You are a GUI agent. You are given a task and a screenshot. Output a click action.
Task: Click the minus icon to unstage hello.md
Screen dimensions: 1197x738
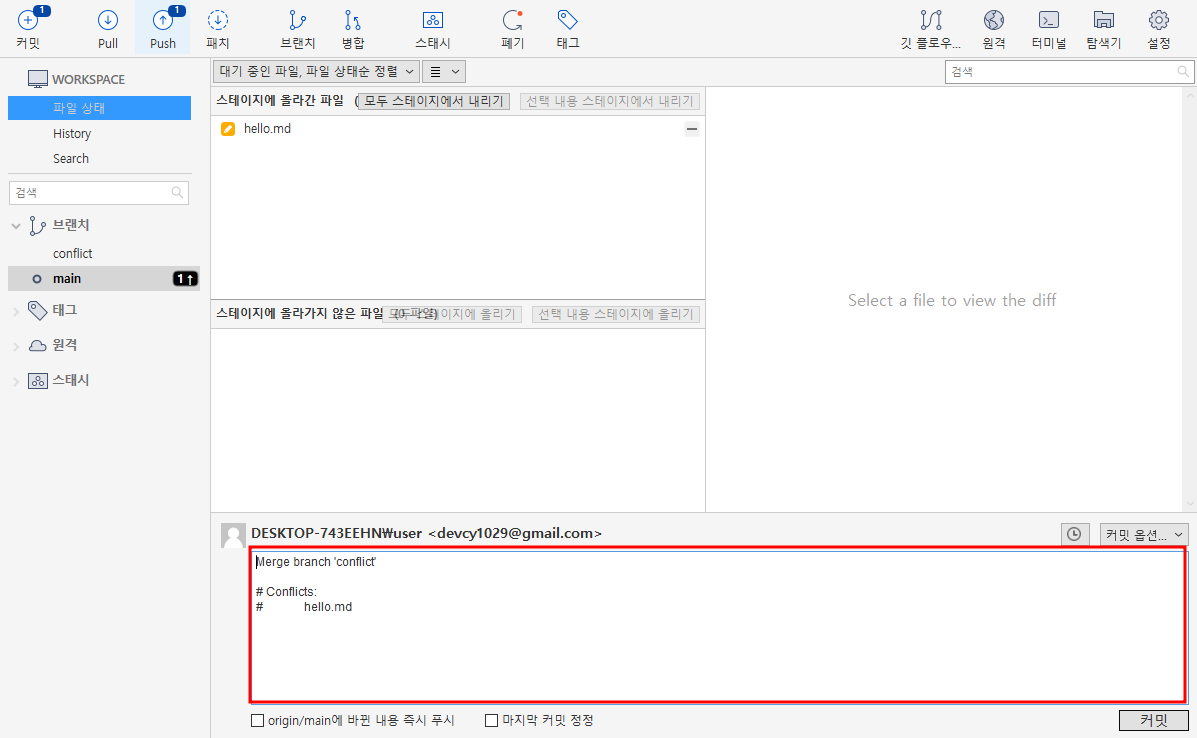pyautogui.click(x=692, y=129)
